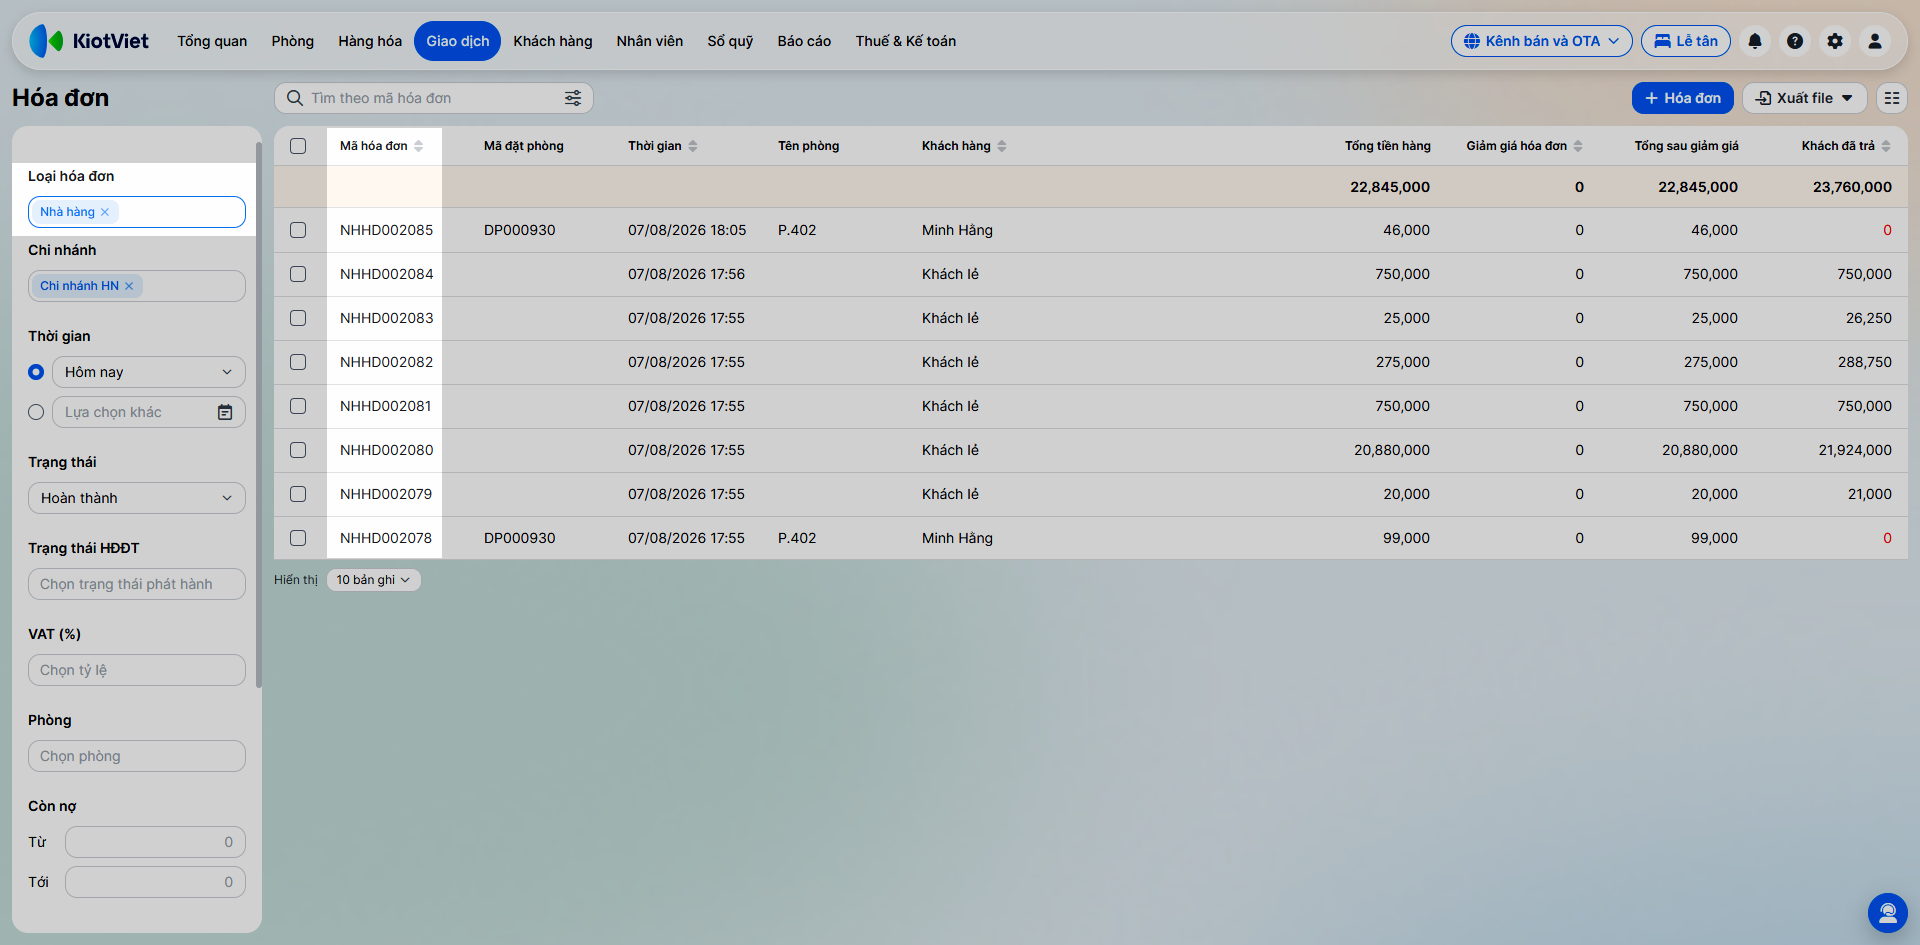Expand the Hoàn thành status dropdown
Image resolution: width=1920 pixels, height=945 pixels.
coord(137,498)
